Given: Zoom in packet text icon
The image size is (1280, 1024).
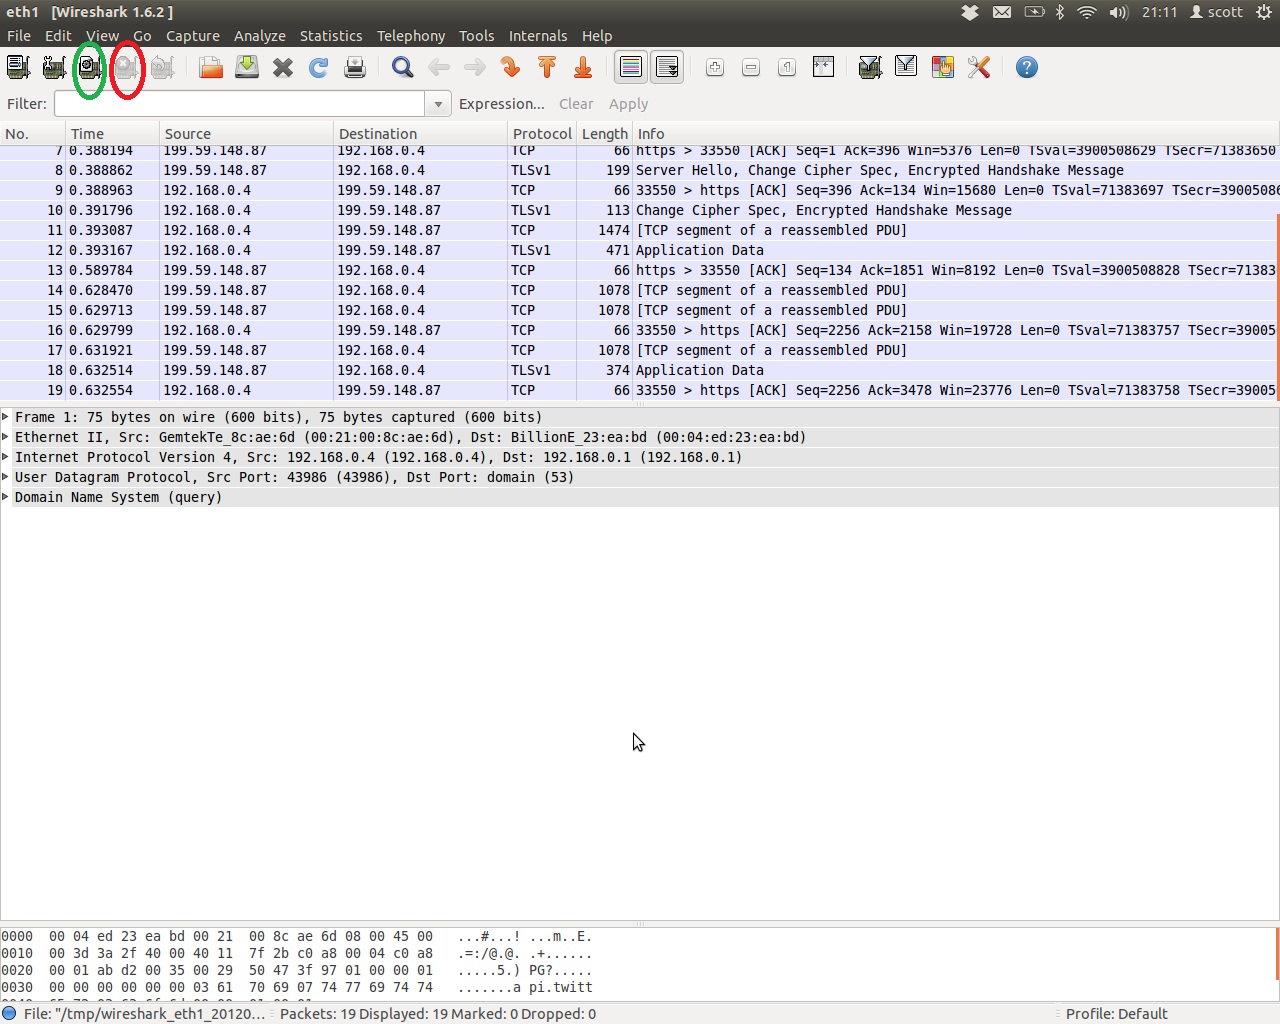Looking at the screenshot, I should pos(715,67).
